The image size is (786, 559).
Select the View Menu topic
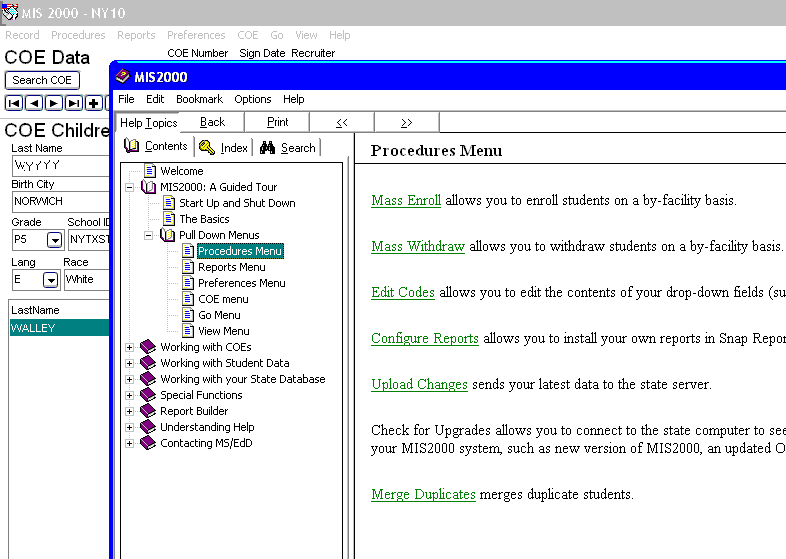[224, 331]
